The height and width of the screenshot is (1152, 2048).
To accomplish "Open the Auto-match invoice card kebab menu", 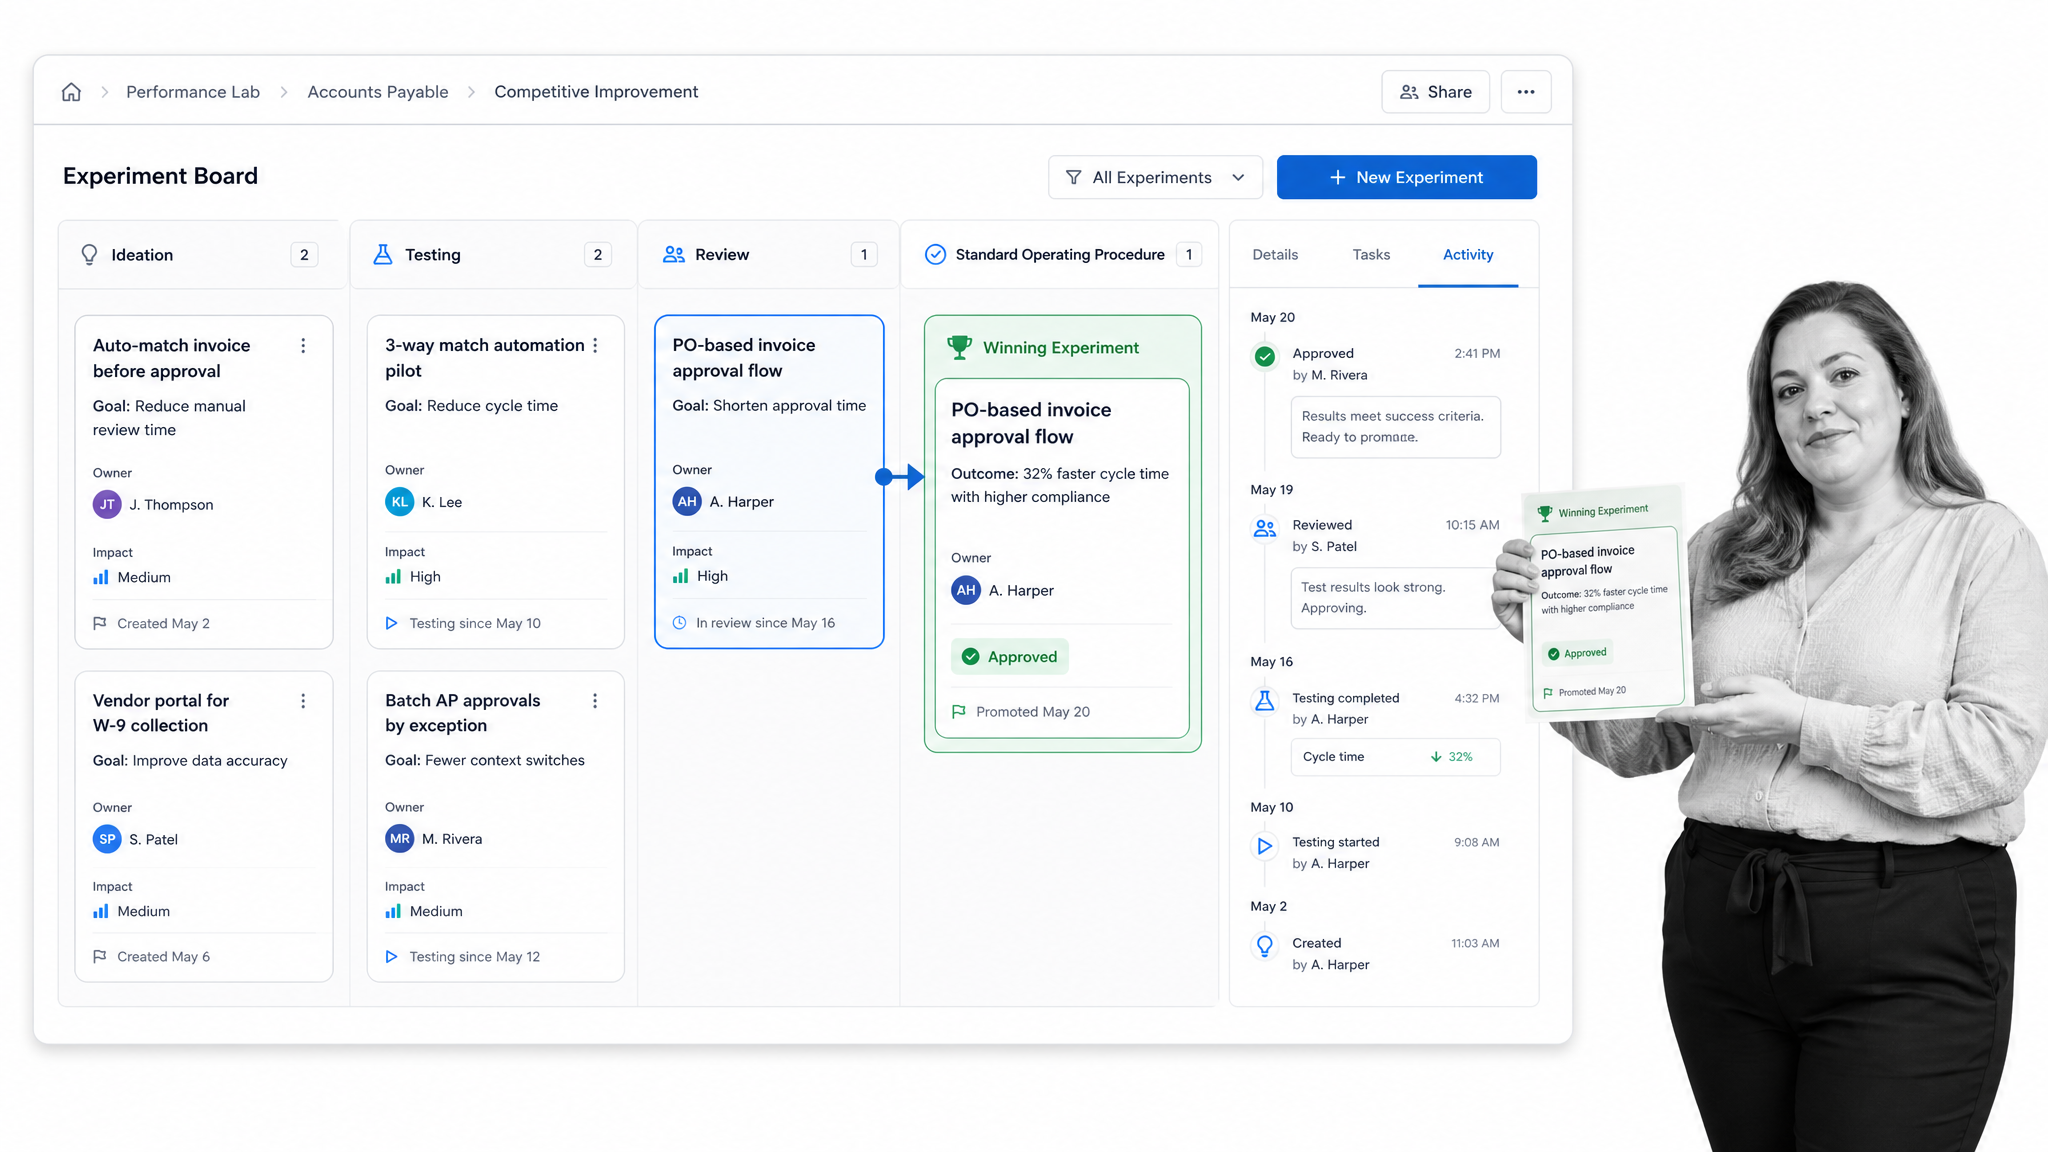I will tap(303, 346).
